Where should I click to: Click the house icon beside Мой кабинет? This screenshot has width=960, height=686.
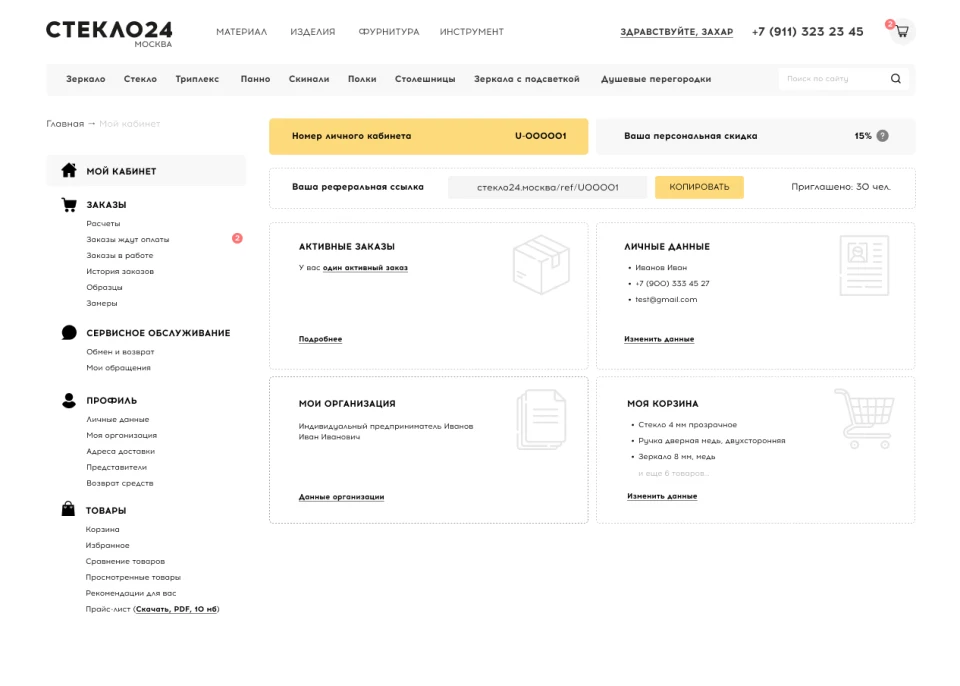(69, 170)
